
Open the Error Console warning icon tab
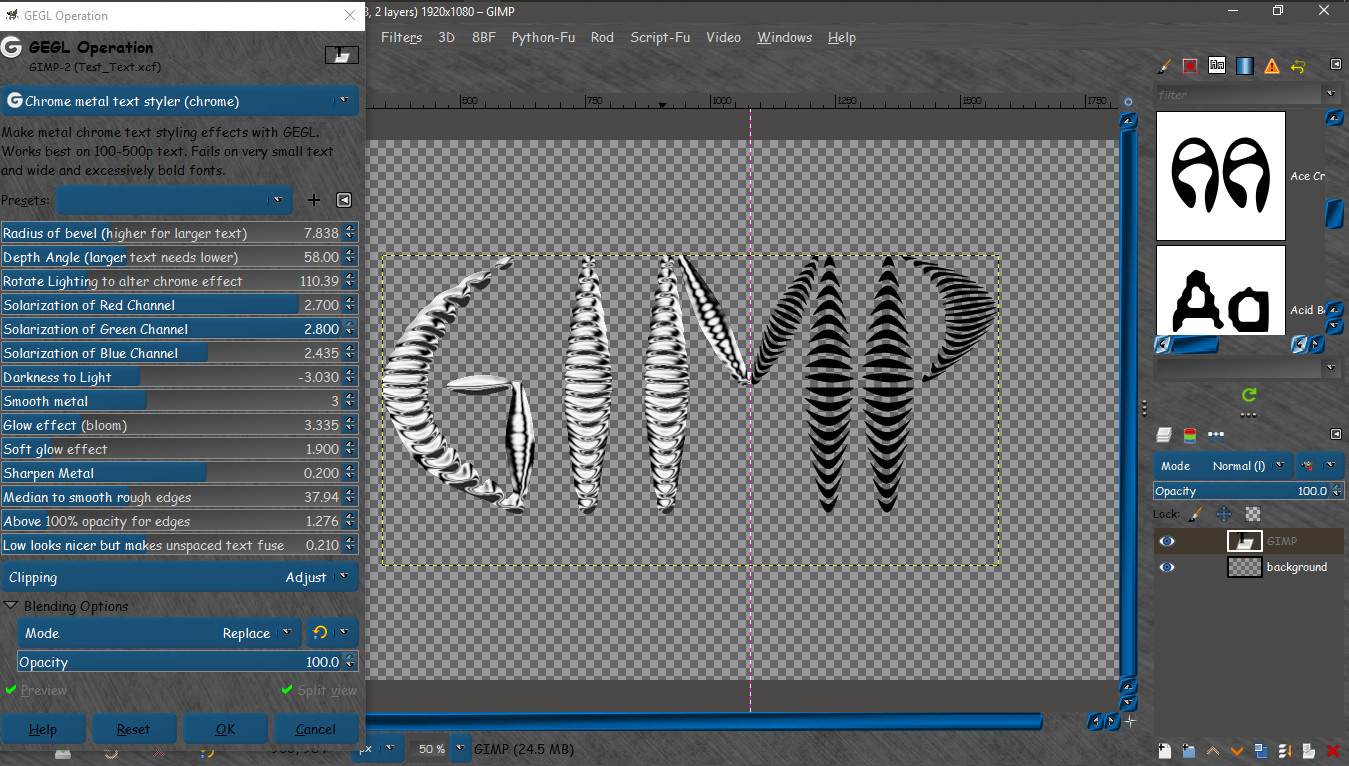point(1272,66)
